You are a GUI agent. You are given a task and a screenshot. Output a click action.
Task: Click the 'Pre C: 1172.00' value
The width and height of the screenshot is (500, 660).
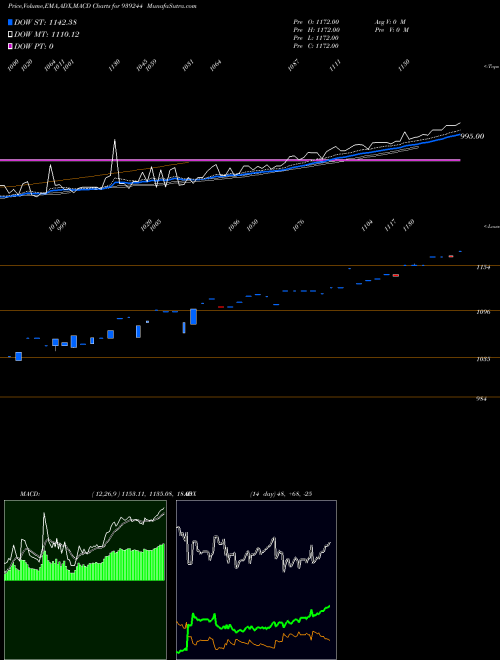[316, 46]
